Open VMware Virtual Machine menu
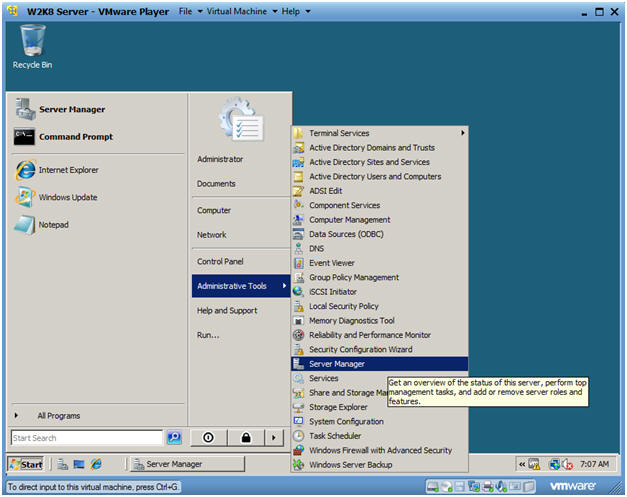This screenshot has width=627, height=497. point(242,12)
